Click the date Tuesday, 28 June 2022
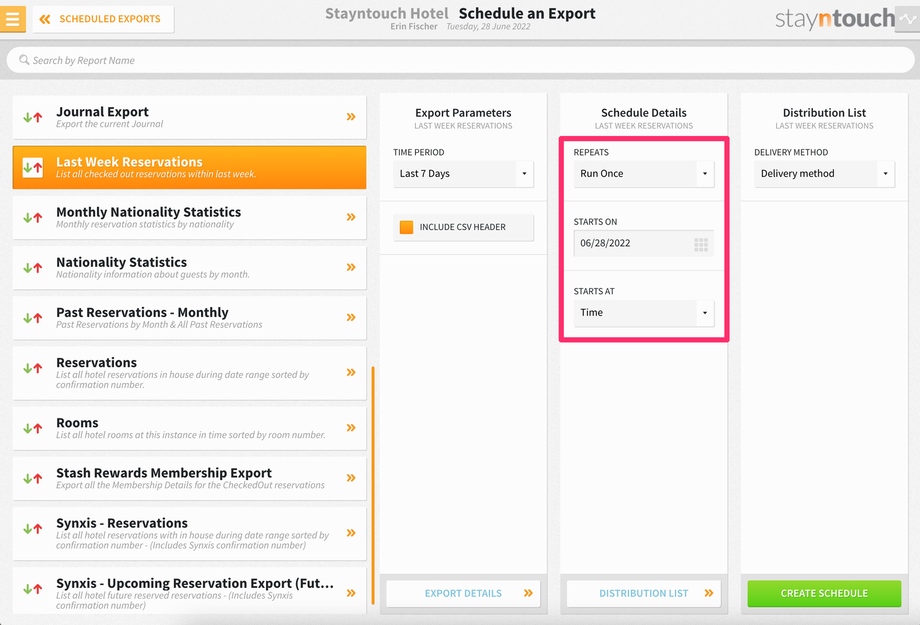920x625 pixels. (x=488, y=26)
